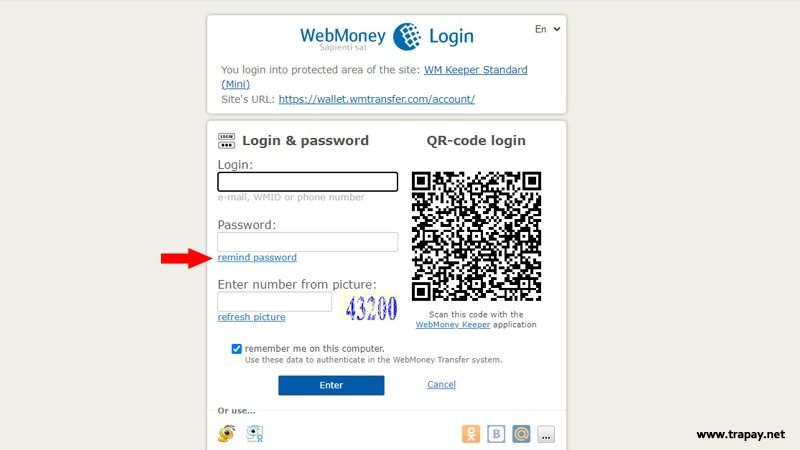
Task: Click the login and password keypad icon
Action: (x=227, y=141)
